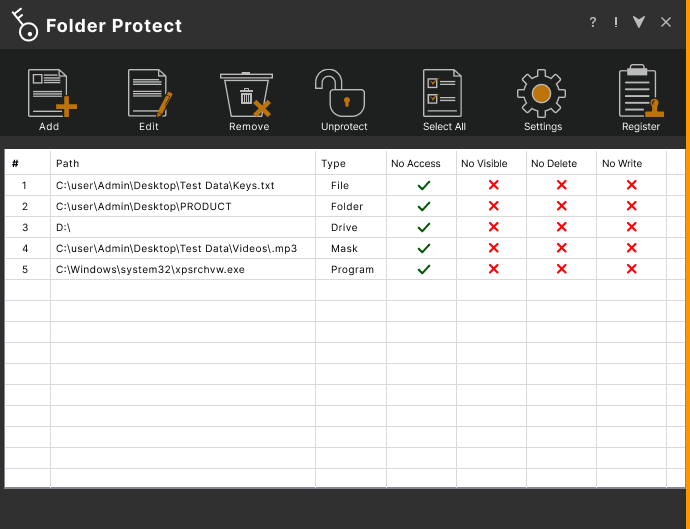Click the Add item icon
The width and height of the screenshot is (690, 529).
point(52,93)
